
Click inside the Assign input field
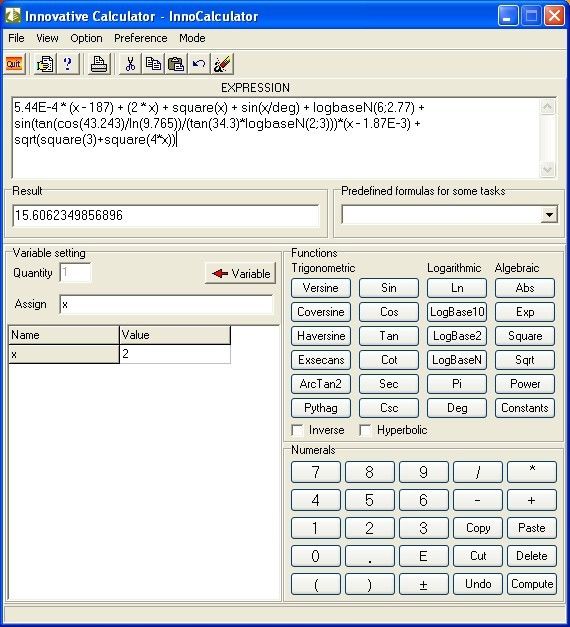[x=166, y=305]
